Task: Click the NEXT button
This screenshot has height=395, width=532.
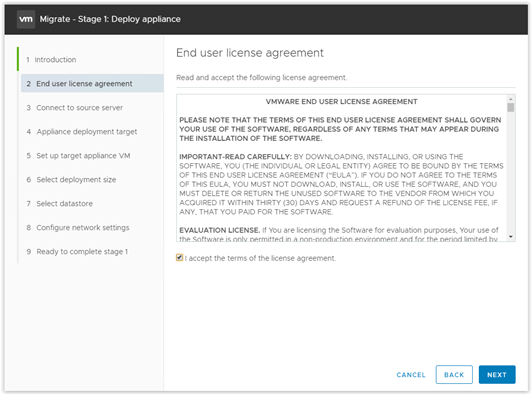Action: click(497, 375)
